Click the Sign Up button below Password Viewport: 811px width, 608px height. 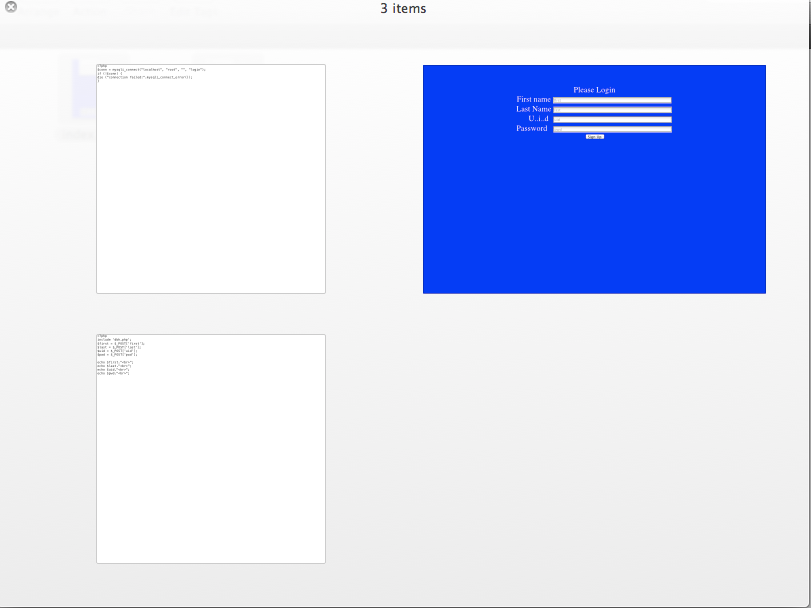(595, 136)
